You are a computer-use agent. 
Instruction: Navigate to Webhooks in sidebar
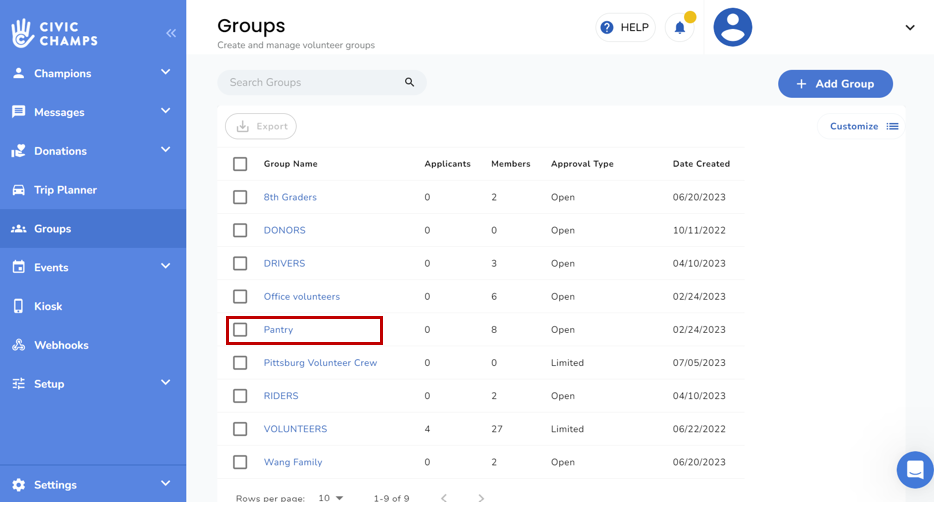(x=61, y=345)
